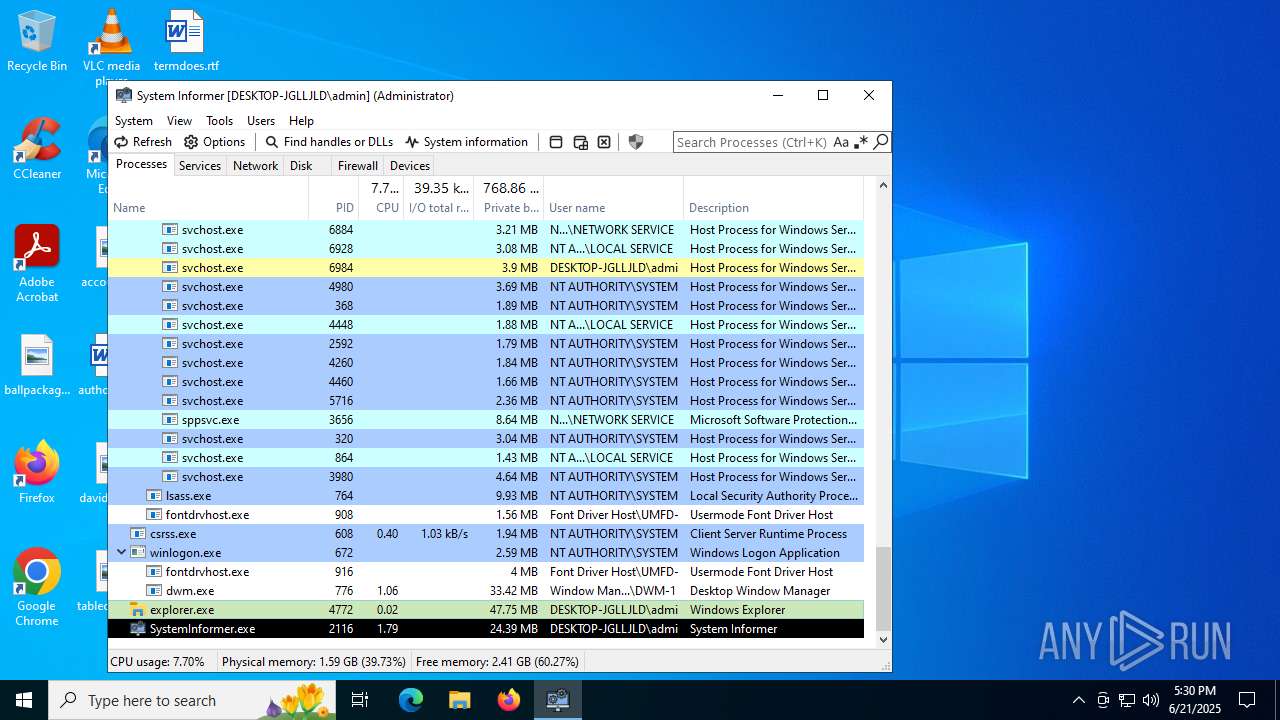Toggle case sensitive search (Aa)
The width and height of the screenshot is (1280, 720).
pos(841,142)
